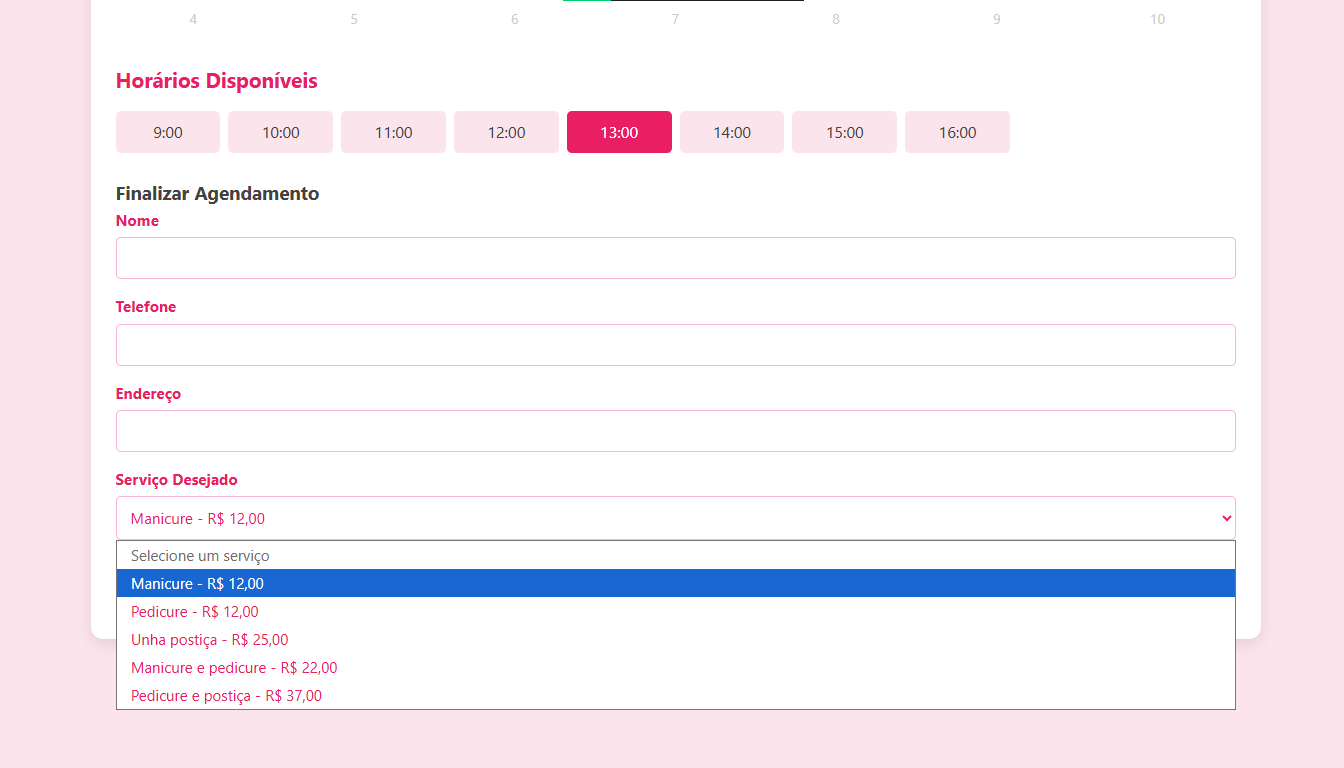Click into the Telefone text field

pos(675,345)
